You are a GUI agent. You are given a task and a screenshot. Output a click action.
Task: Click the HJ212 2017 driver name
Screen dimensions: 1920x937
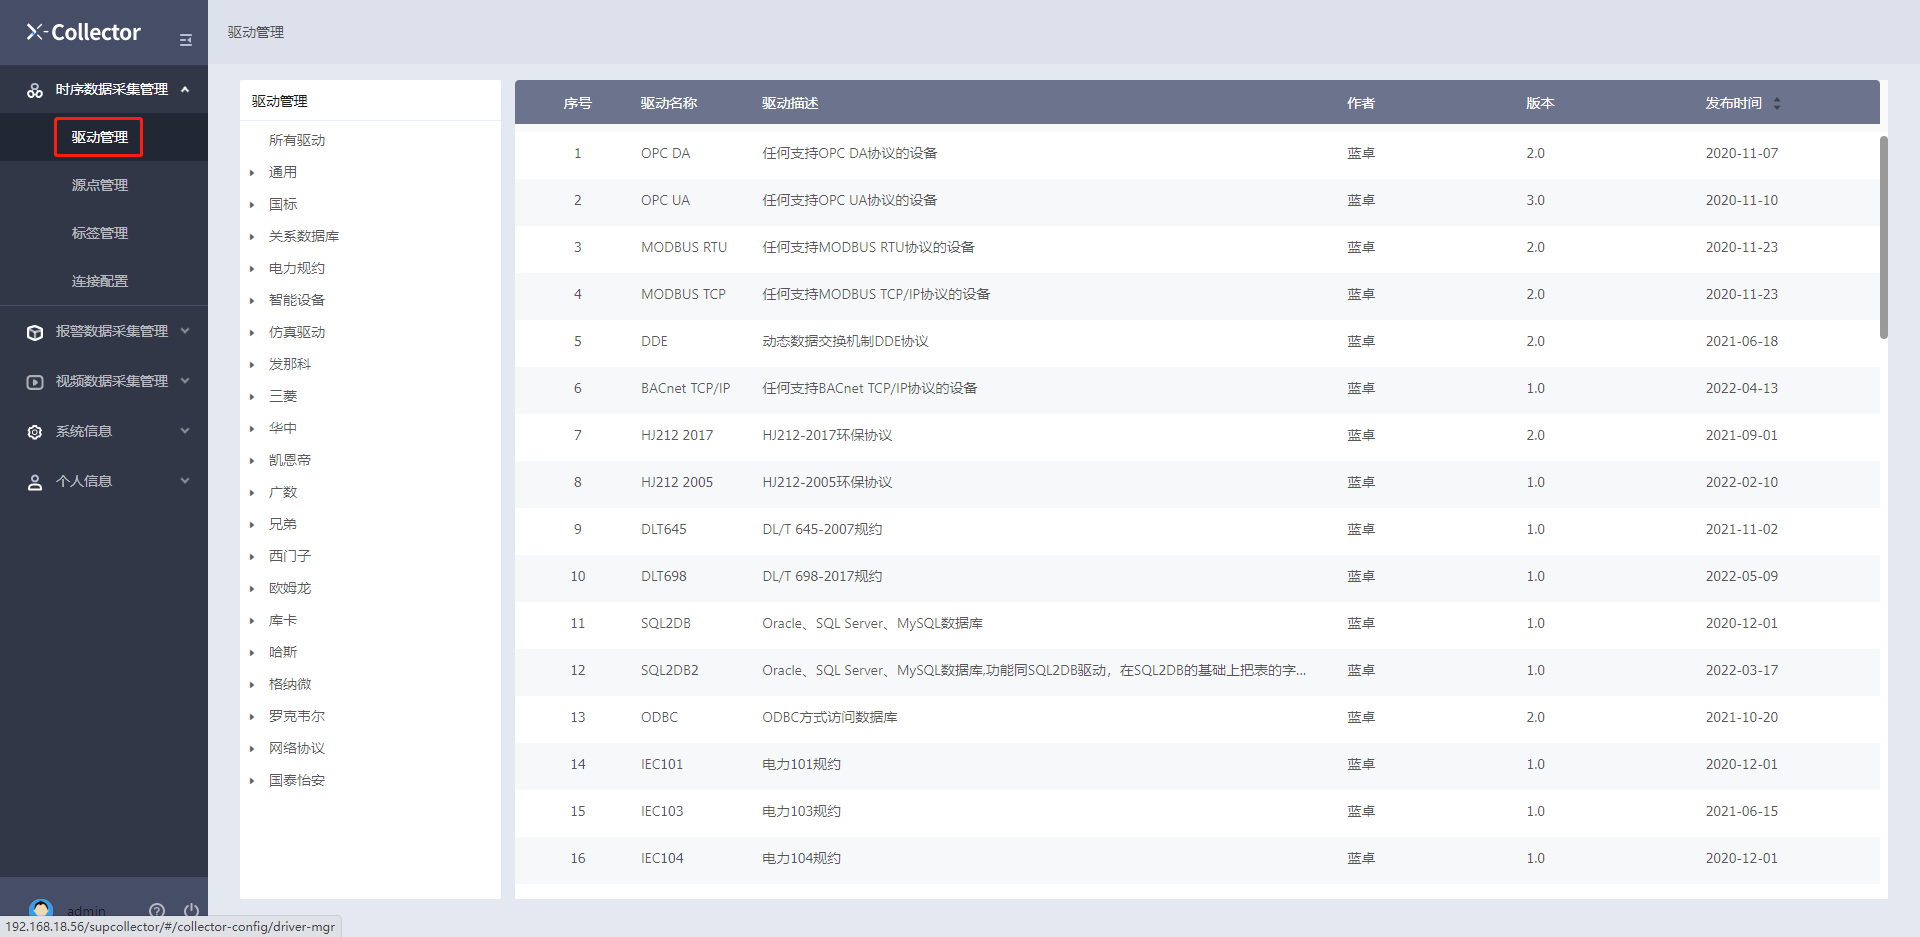point(677,435)
